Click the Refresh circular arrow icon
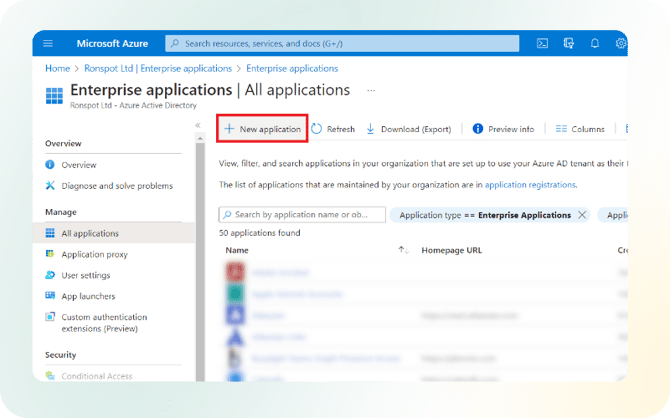Screen dimensions: 670x418 (316, 129)
